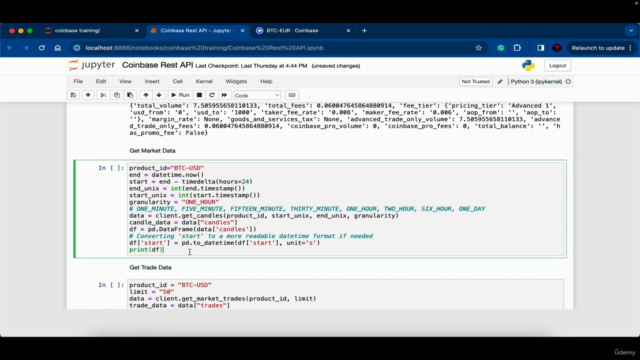Open command palette keyboard icon
640x360 pixels.
[x=292, y=95]
